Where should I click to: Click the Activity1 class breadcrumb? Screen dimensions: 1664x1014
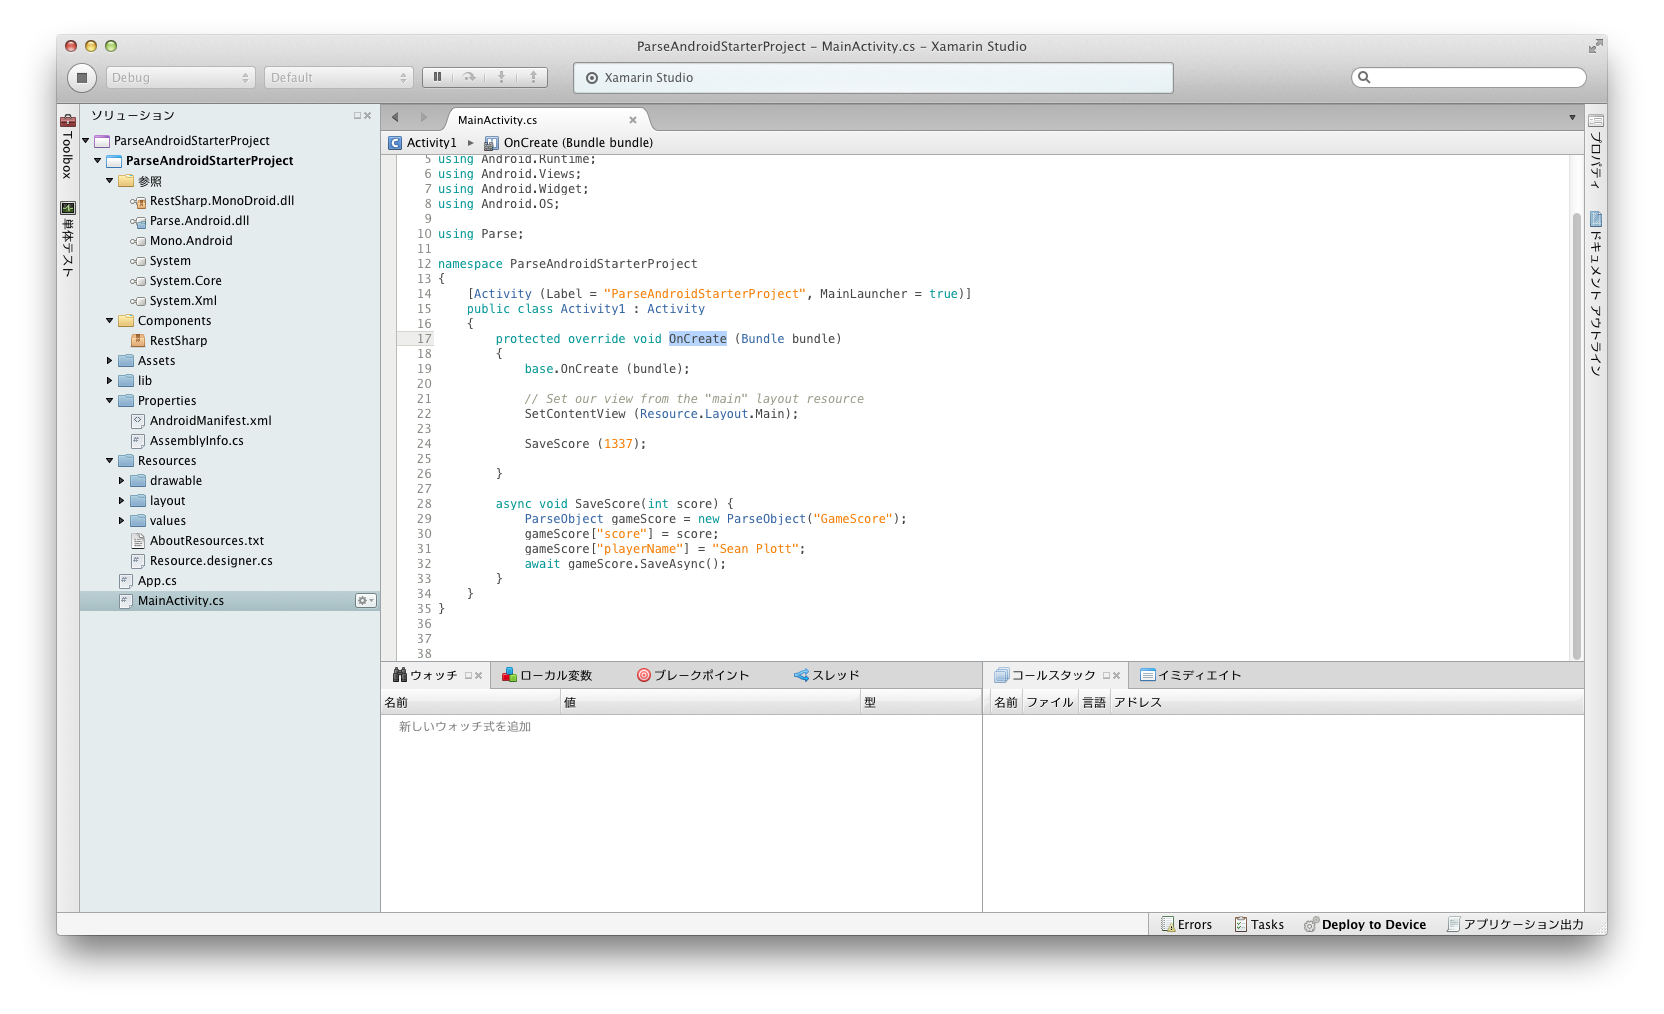[x=423, y=143]
